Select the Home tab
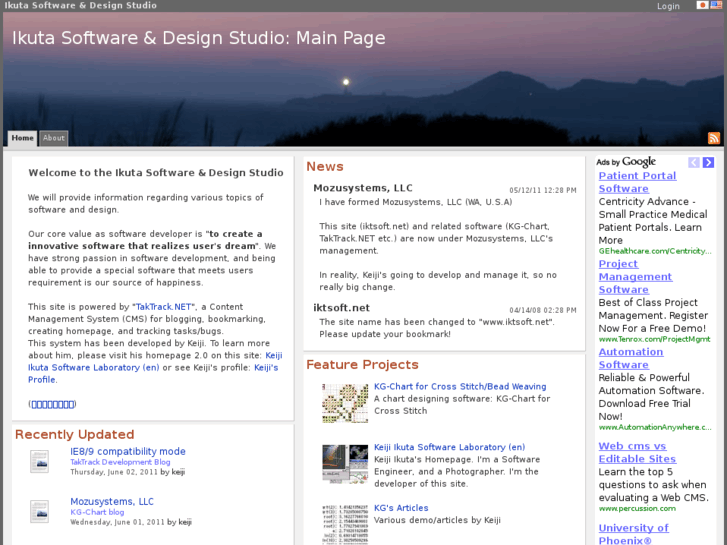The image size is (727, 545). pos(22,138)
